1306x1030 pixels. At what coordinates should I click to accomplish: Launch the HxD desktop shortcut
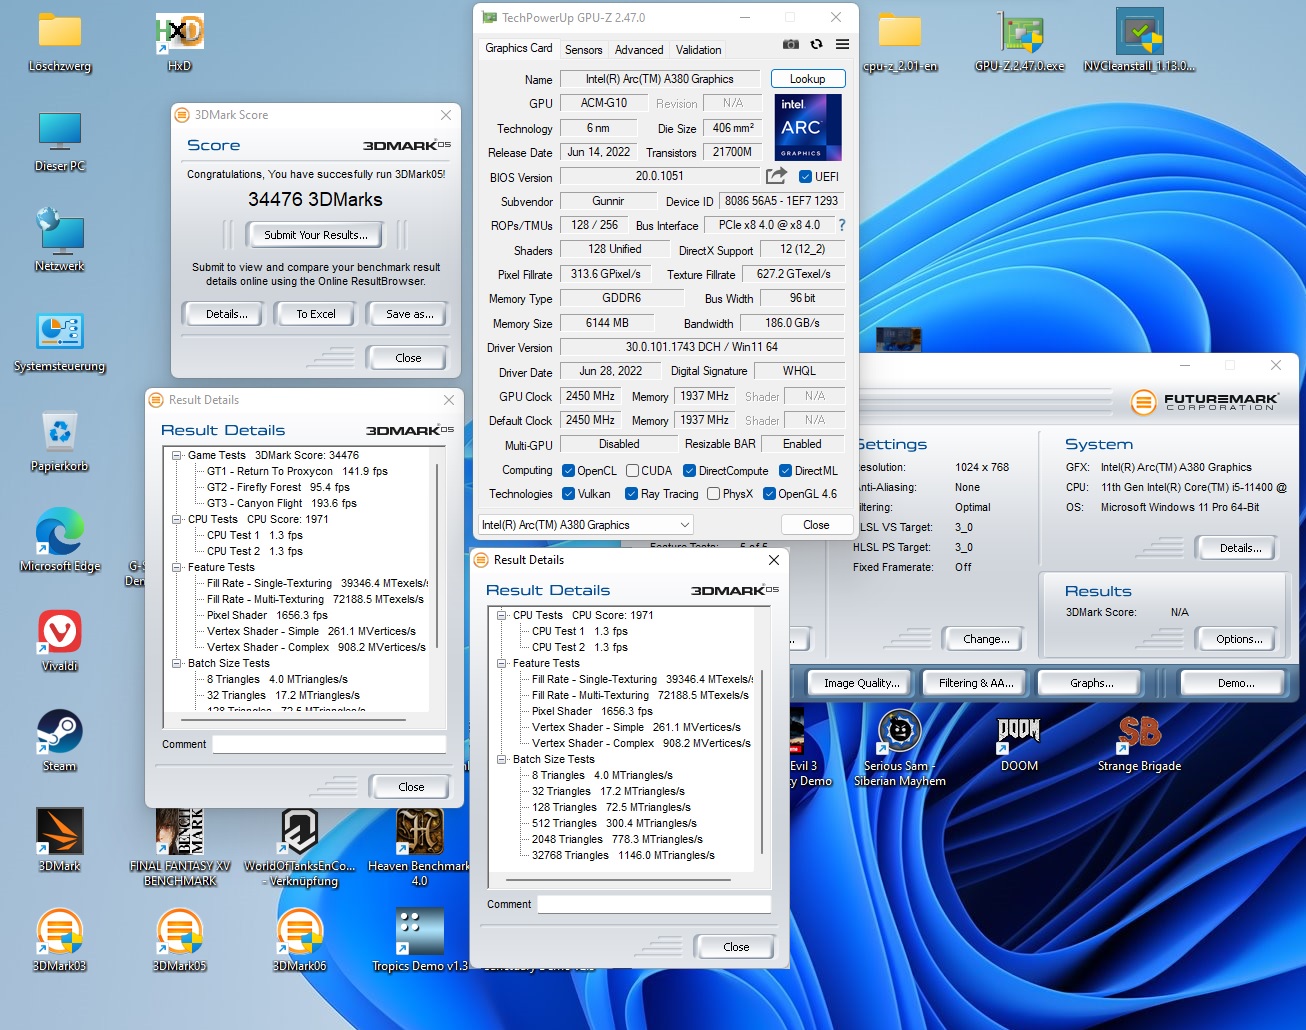(x=180, y=41)
